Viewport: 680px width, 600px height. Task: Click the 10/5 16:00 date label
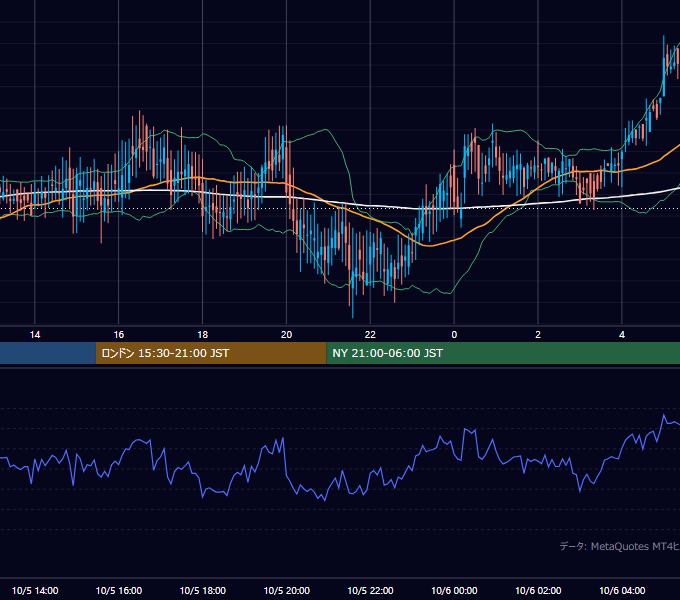[118, 590]
